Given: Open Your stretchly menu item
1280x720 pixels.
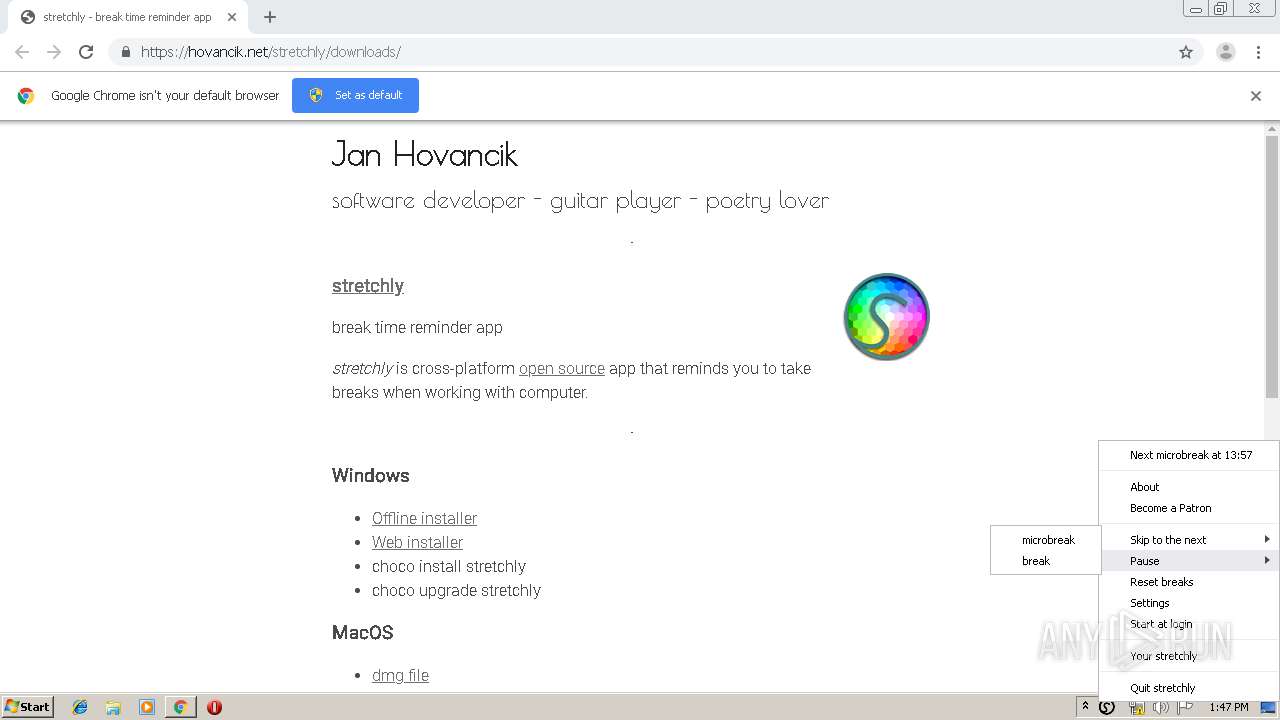Looking at the screenshot, I should [1189, 656].
